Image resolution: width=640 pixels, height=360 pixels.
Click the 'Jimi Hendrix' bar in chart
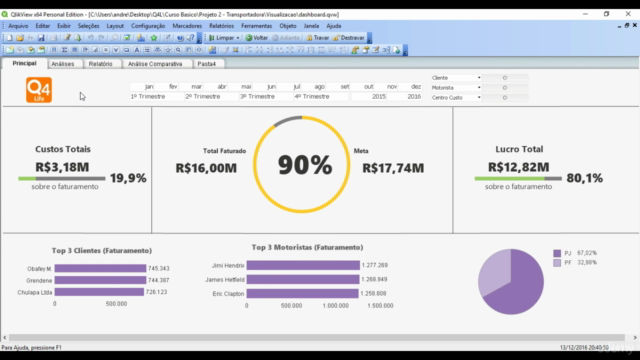tap(303, 265)
